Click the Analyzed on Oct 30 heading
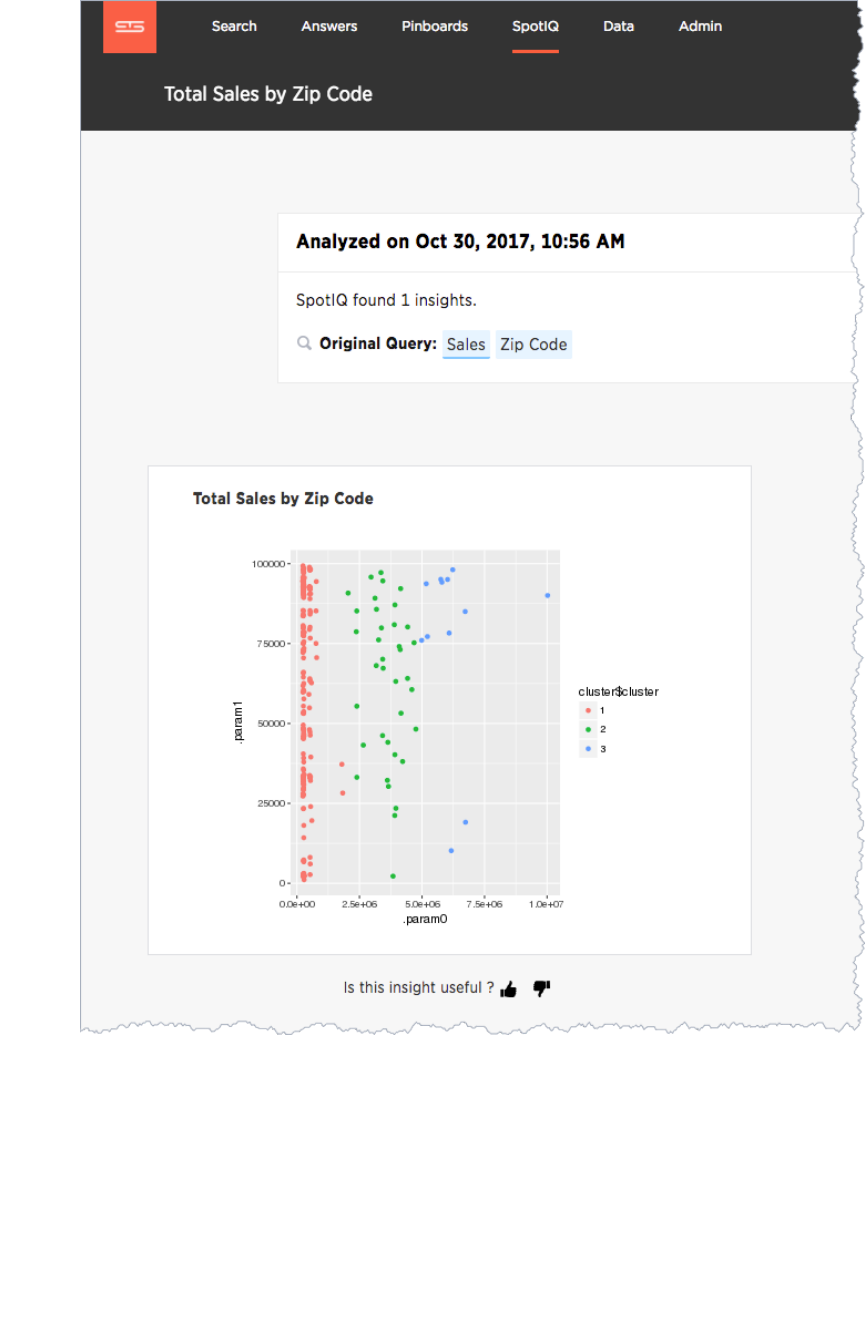This screenshot has width=865, height=1317. 460,241
